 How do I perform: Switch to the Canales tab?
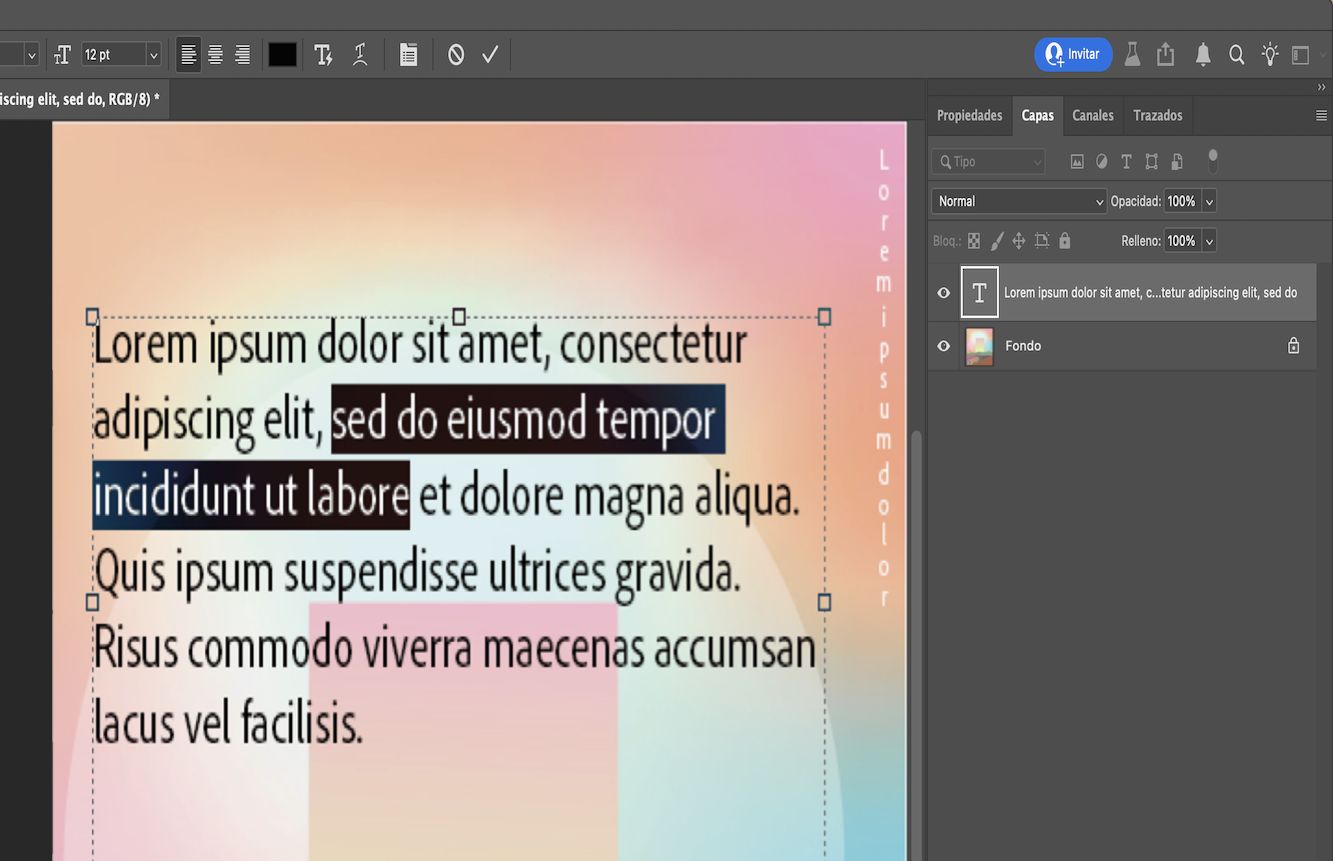1092,115
